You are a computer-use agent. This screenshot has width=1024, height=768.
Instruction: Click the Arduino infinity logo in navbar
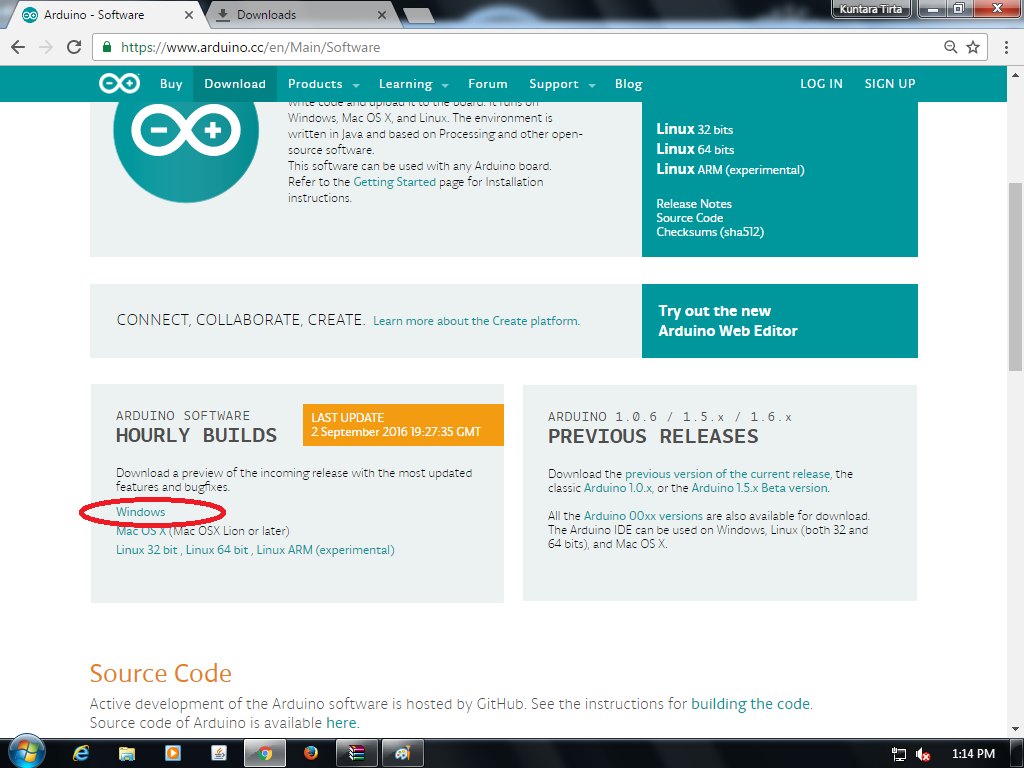tap(120, 84)
